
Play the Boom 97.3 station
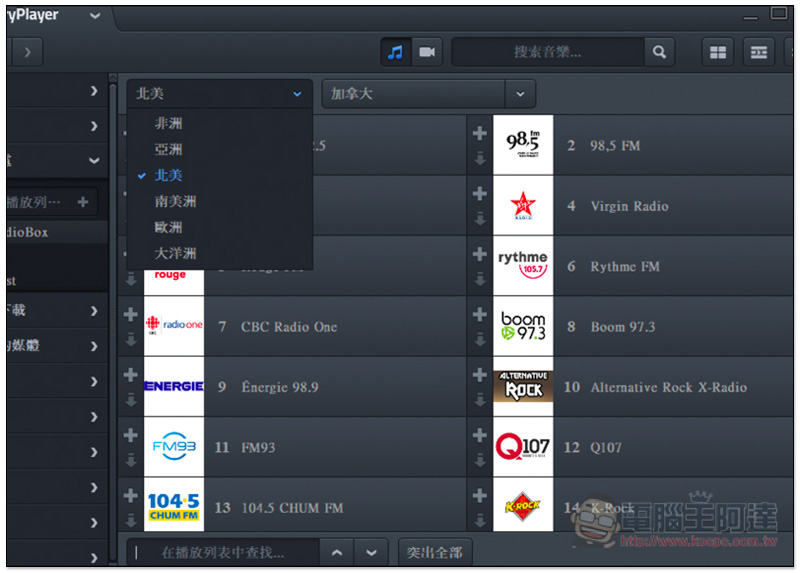(622, 327)
